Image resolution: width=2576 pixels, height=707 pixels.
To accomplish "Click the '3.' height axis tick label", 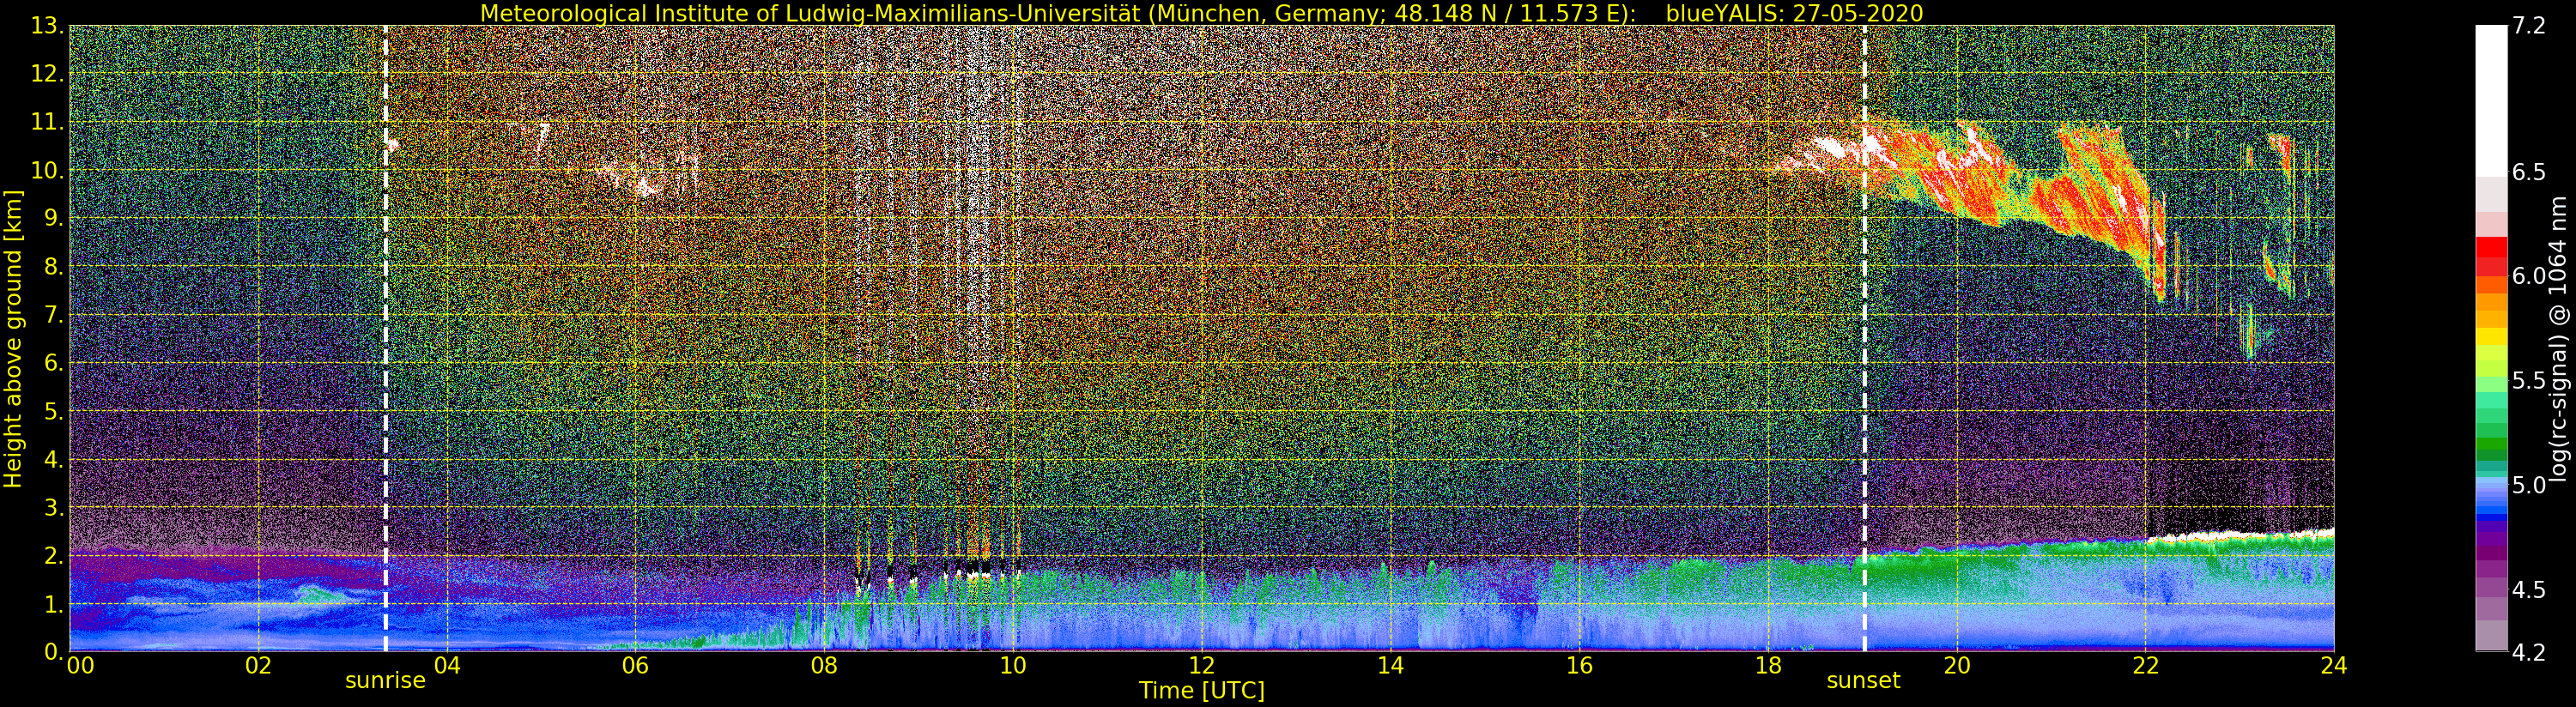I will click(x=54, y=507).
